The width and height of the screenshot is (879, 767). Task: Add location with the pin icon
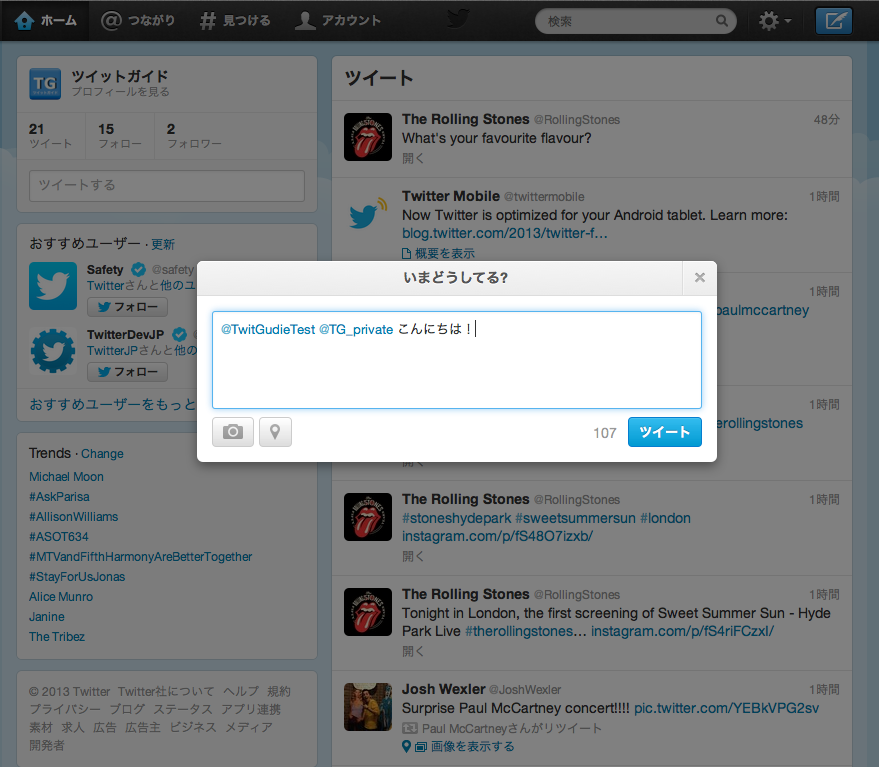coord(275,432)
